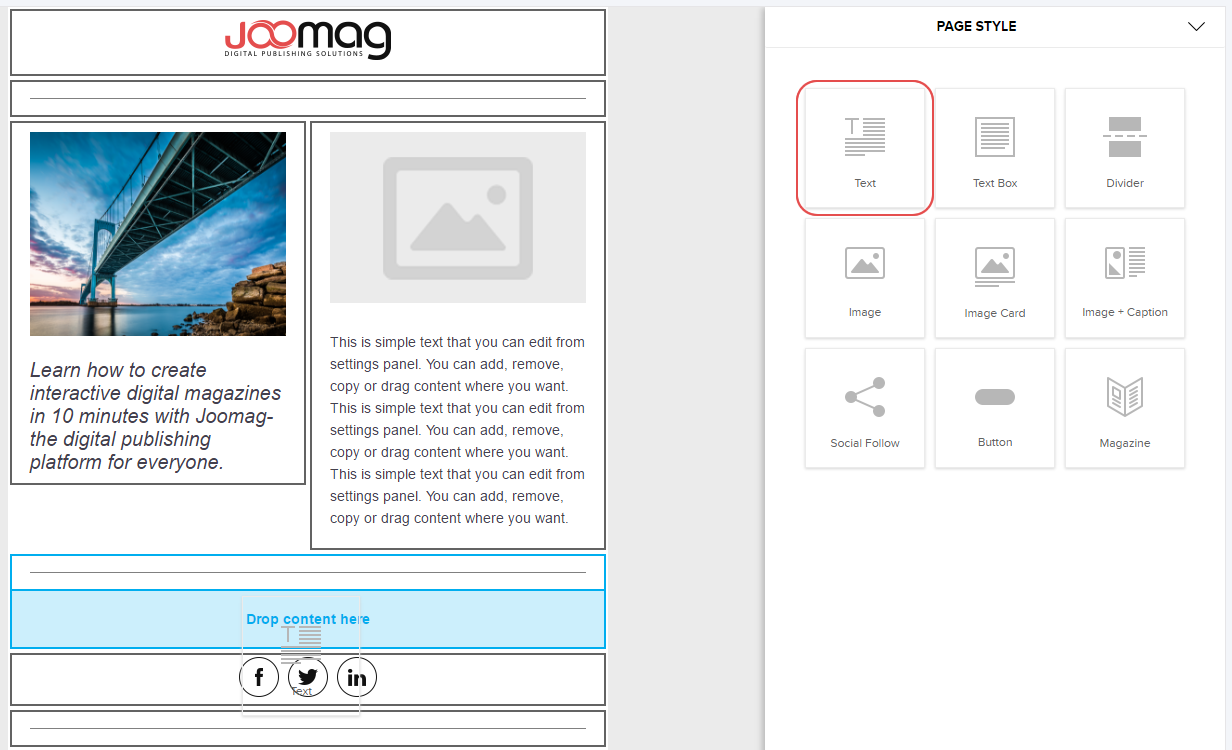The height and width of the screenshot is (750, 1232).
Task: Click the empty image placeholder
Action: coord(458,217)
